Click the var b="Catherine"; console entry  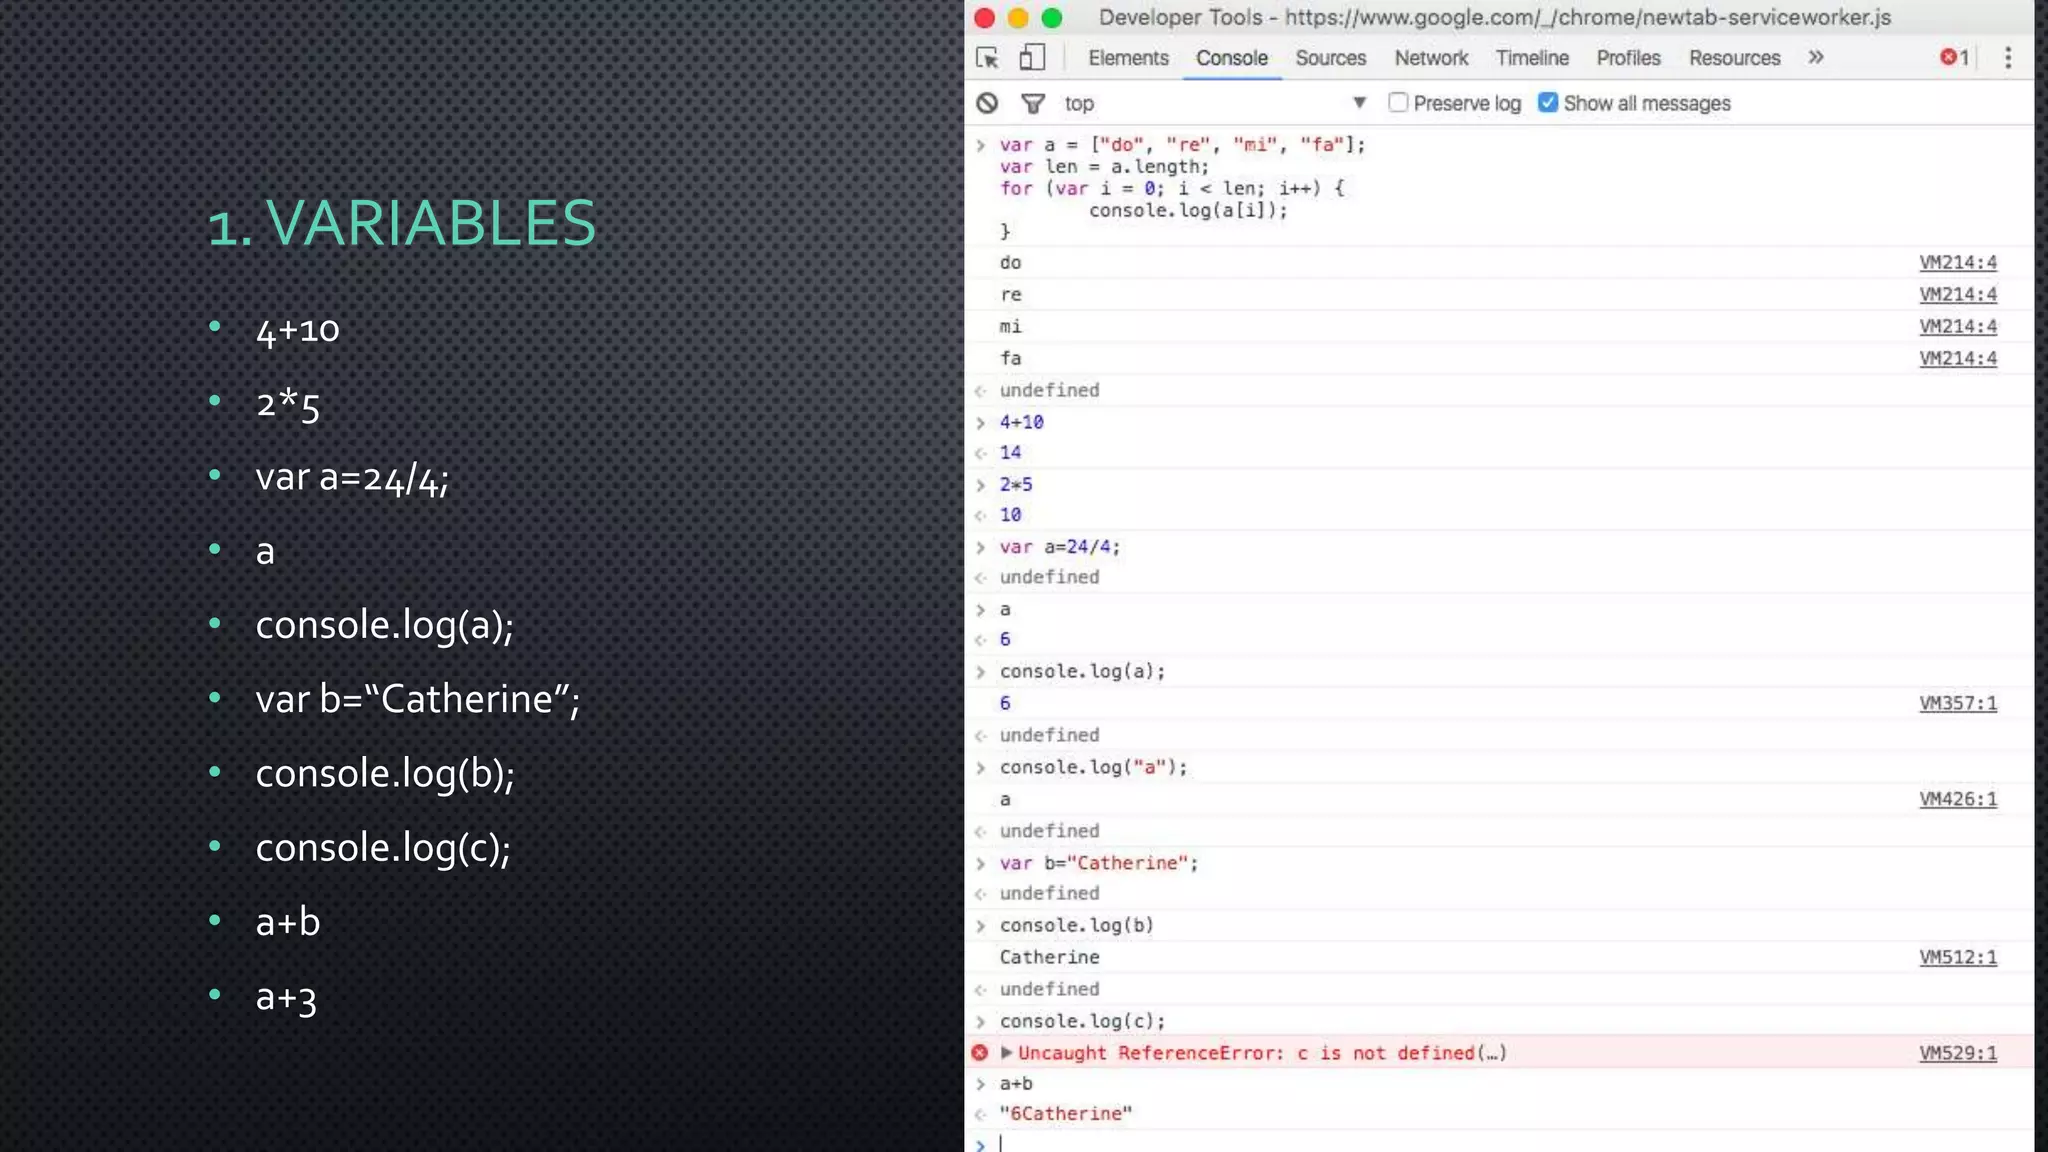[1098, 863]
